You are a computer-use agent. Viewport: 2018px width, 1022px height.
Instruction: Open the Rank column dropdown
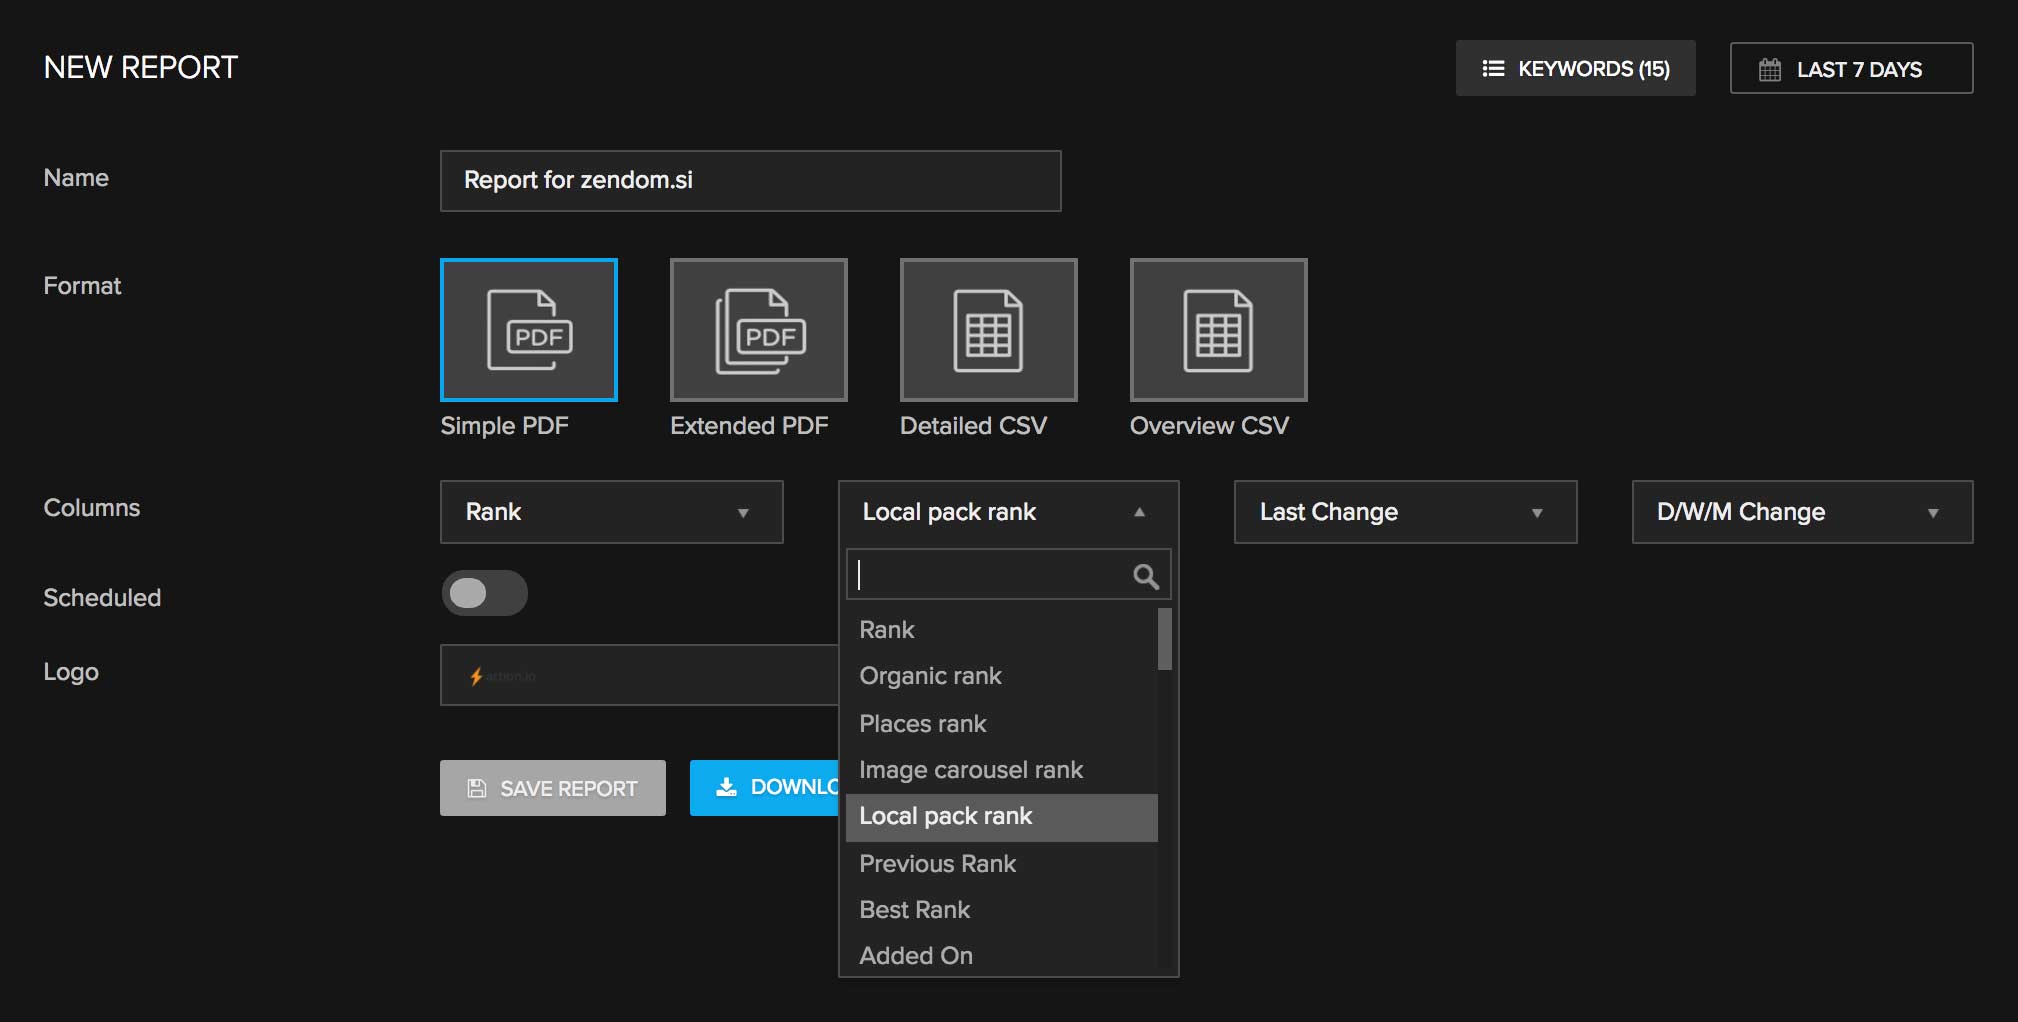[x=611, y=512]
